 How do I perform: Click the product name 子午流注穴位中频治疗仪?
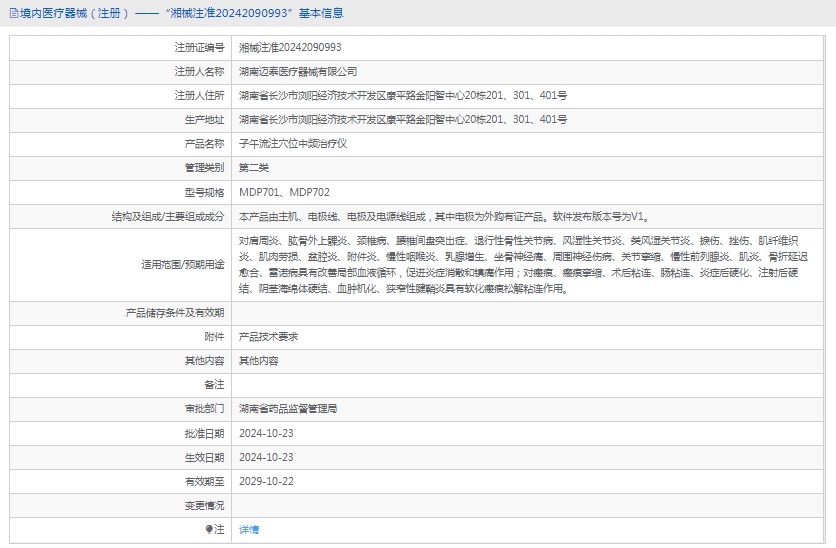click(x=293, y=144)
